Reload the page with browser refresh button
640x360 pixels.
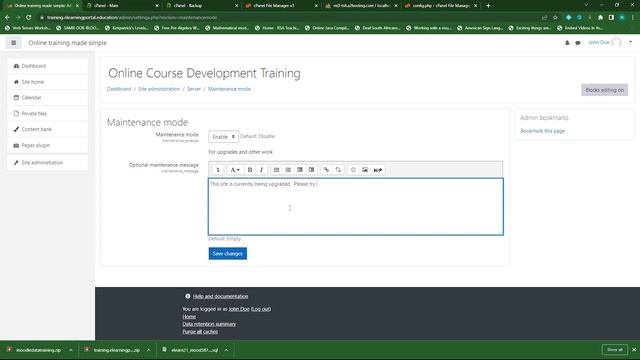[x=29, y=18]
